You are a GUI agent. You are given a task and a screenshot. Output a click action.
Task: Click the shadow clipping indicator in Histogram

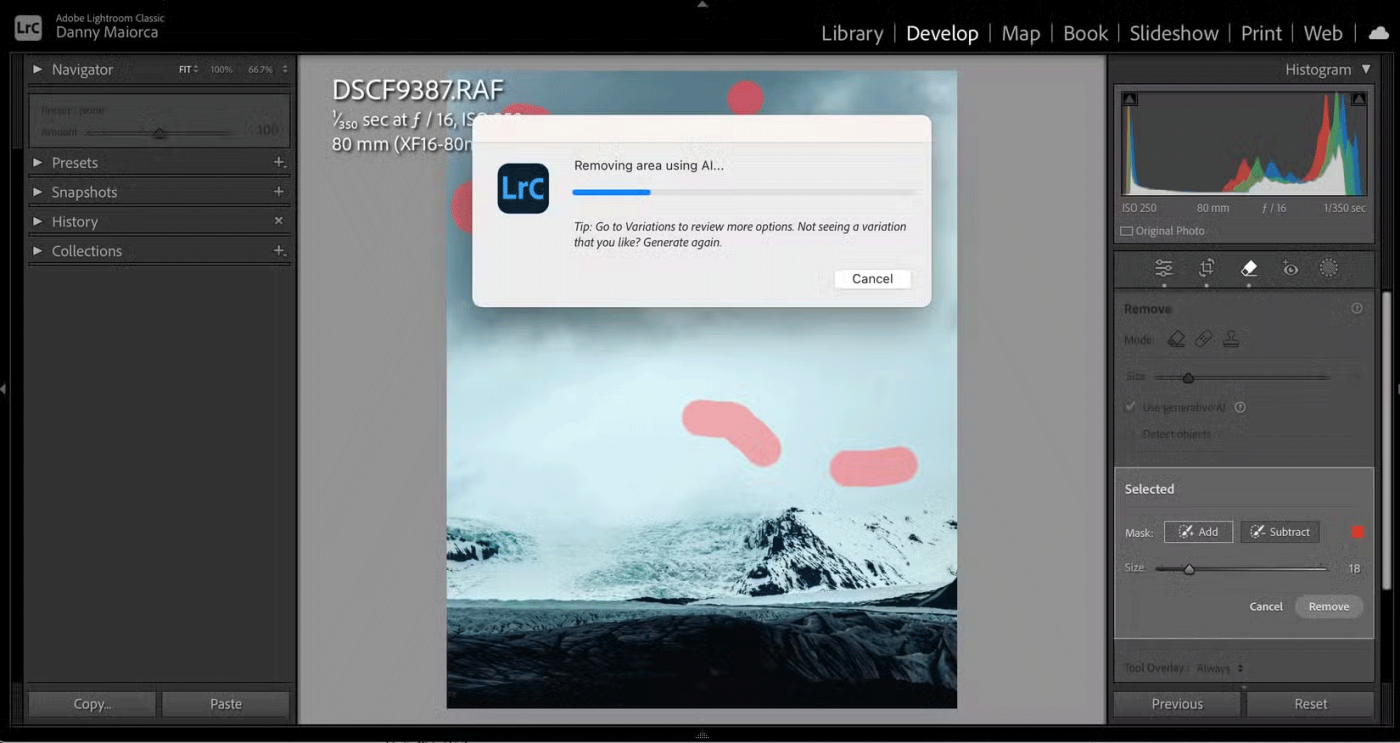click(1129, 99)
